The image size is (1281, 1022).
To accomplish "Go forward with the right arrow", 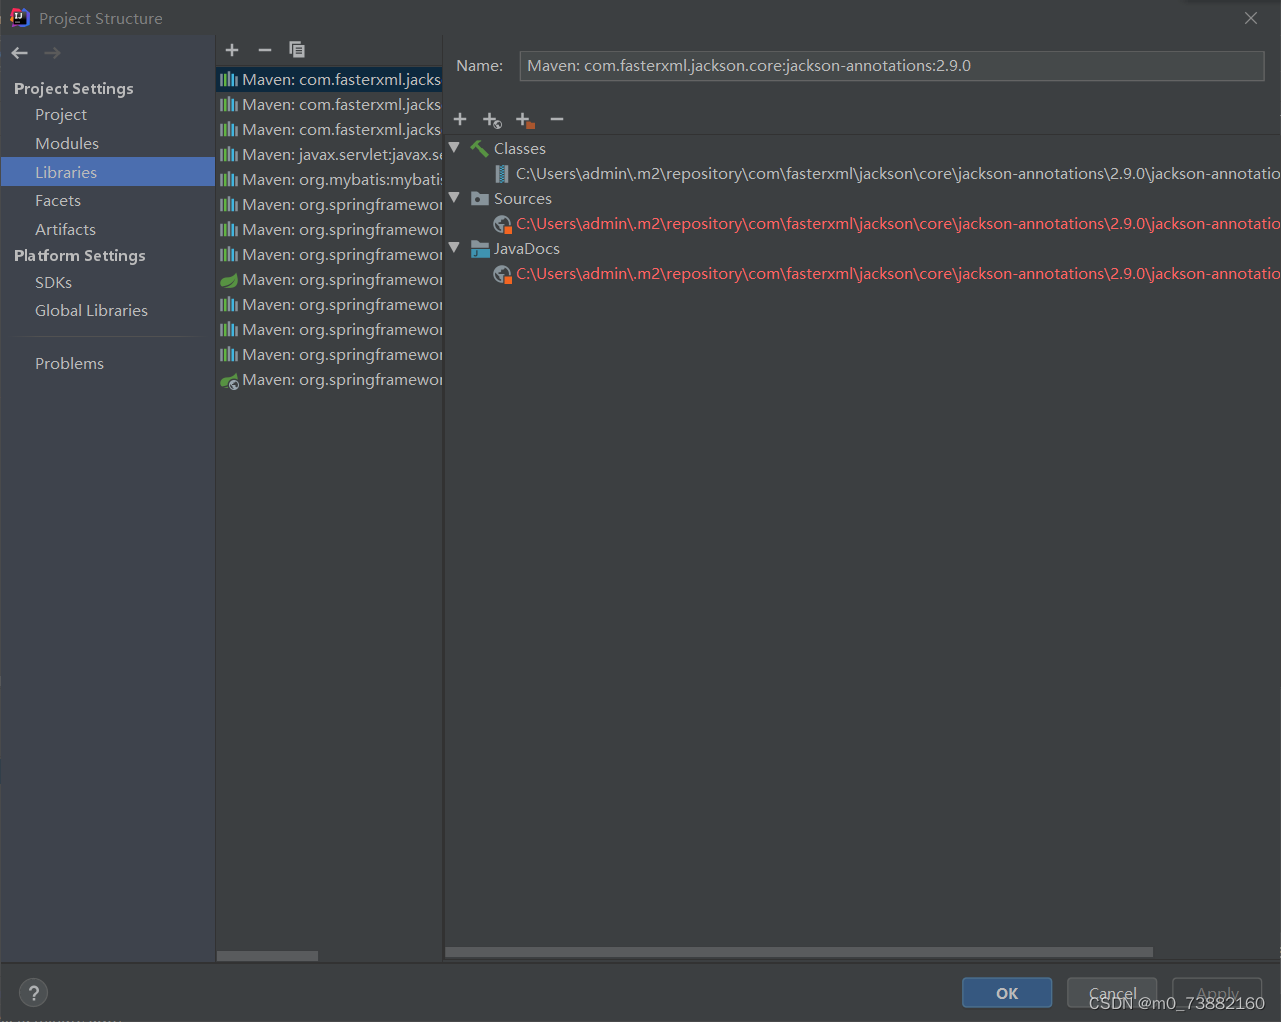I will pyautogui.click(x=52, y=53).
